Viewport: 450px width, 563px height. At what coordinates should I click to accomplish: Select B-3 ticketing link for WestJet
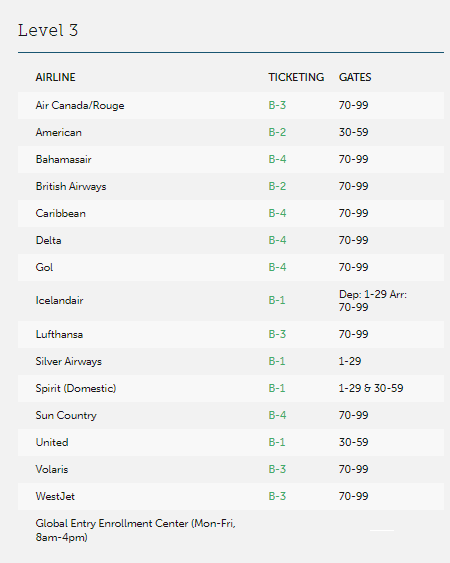(x=277, y=496)
